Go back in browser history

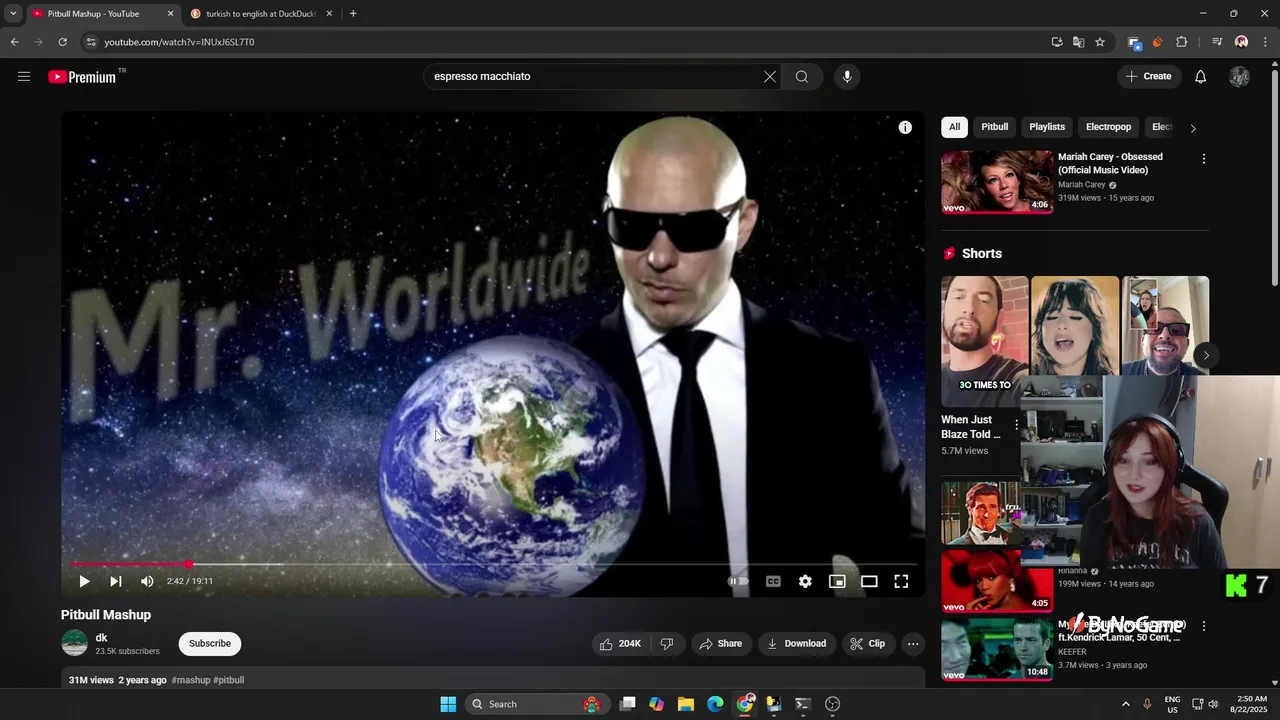pyautogui.click(x=14, y=42)
